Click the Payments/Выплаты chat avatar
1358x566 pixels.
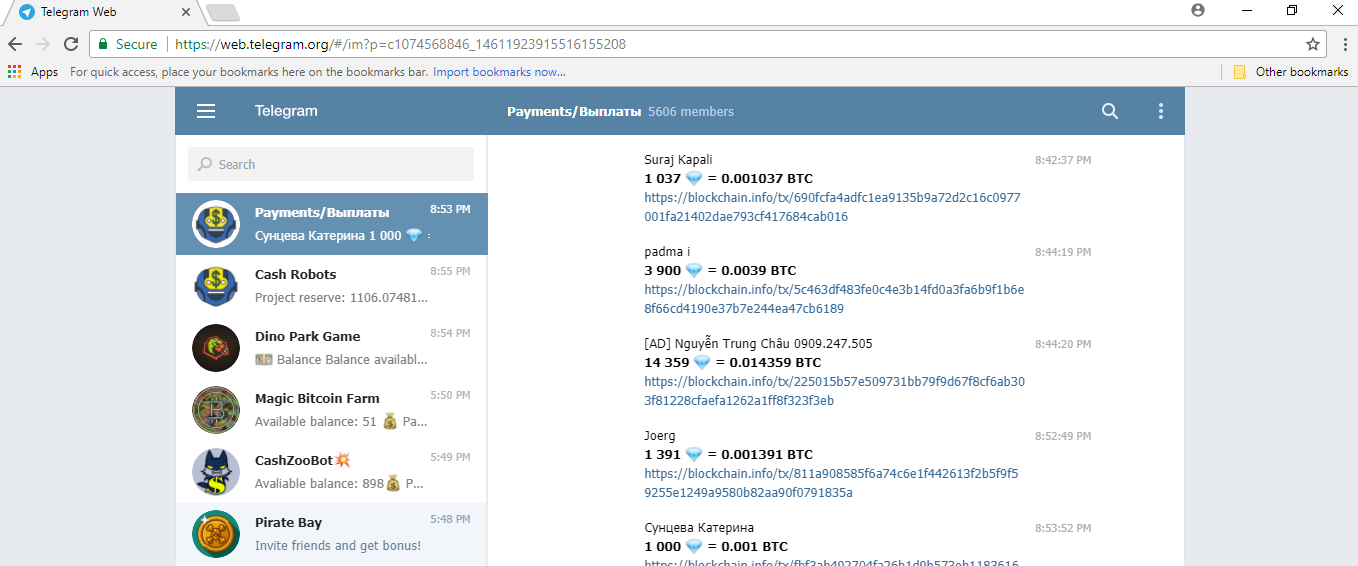click(x=216, y=224)
